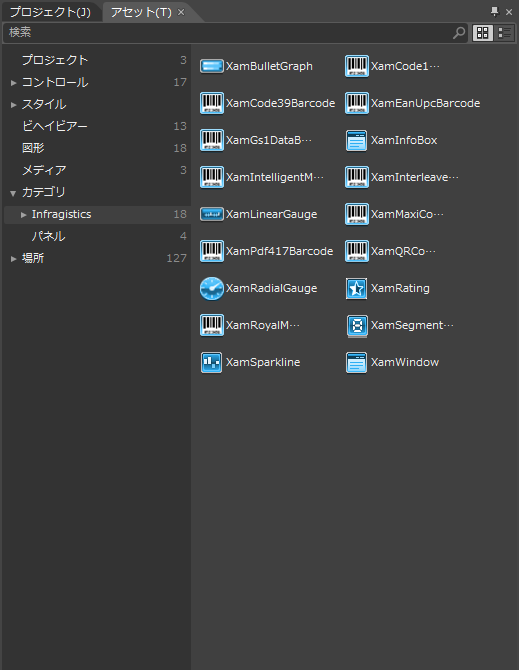This screenshot has width=519, height=670.
Task: Switch to the アセット(T) tab
Action: (x=141, y=12)
